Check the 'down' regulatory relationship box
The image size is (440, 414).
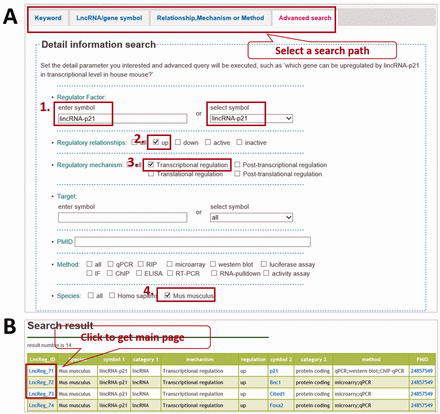[178, 142]
